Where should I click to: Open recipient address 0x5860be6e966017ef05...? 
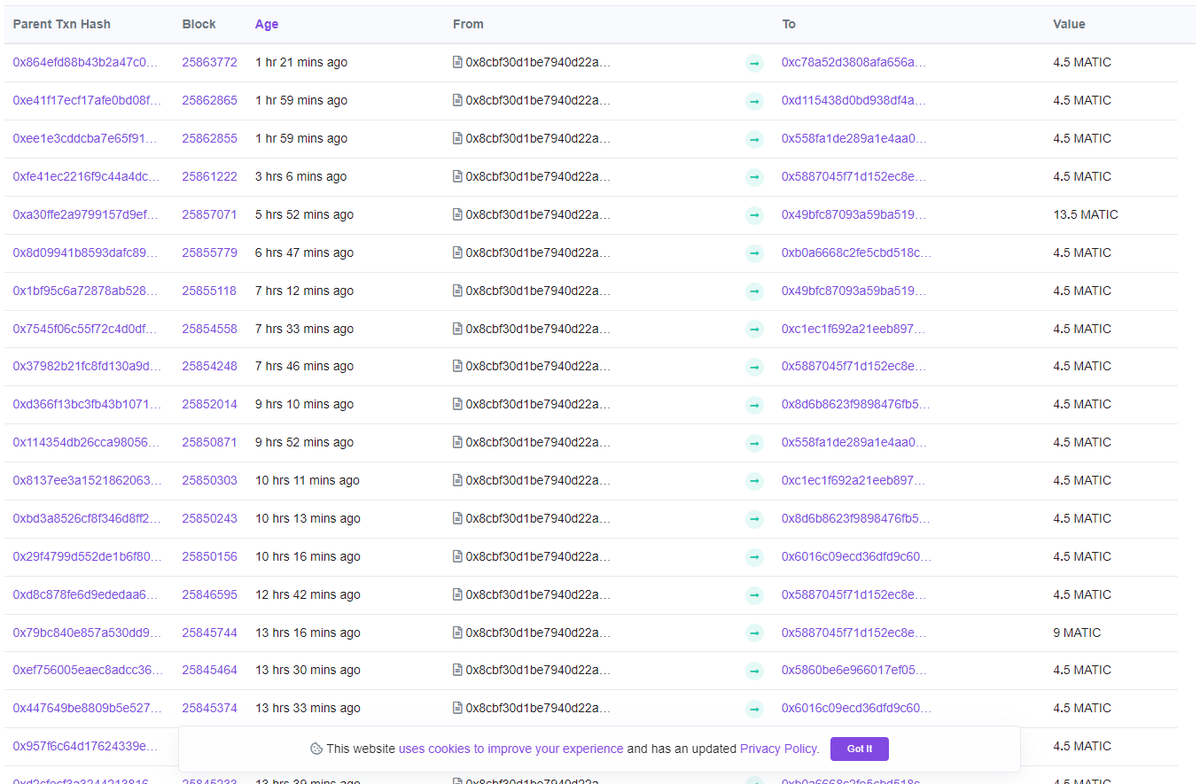point(854,670)
